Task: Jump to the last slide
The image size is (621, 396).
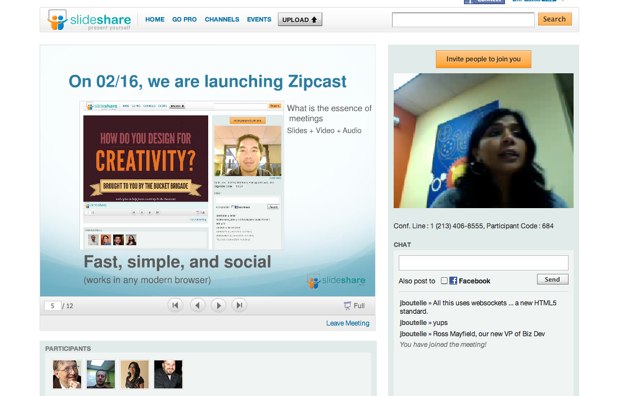Action: (x=239, y=305)
